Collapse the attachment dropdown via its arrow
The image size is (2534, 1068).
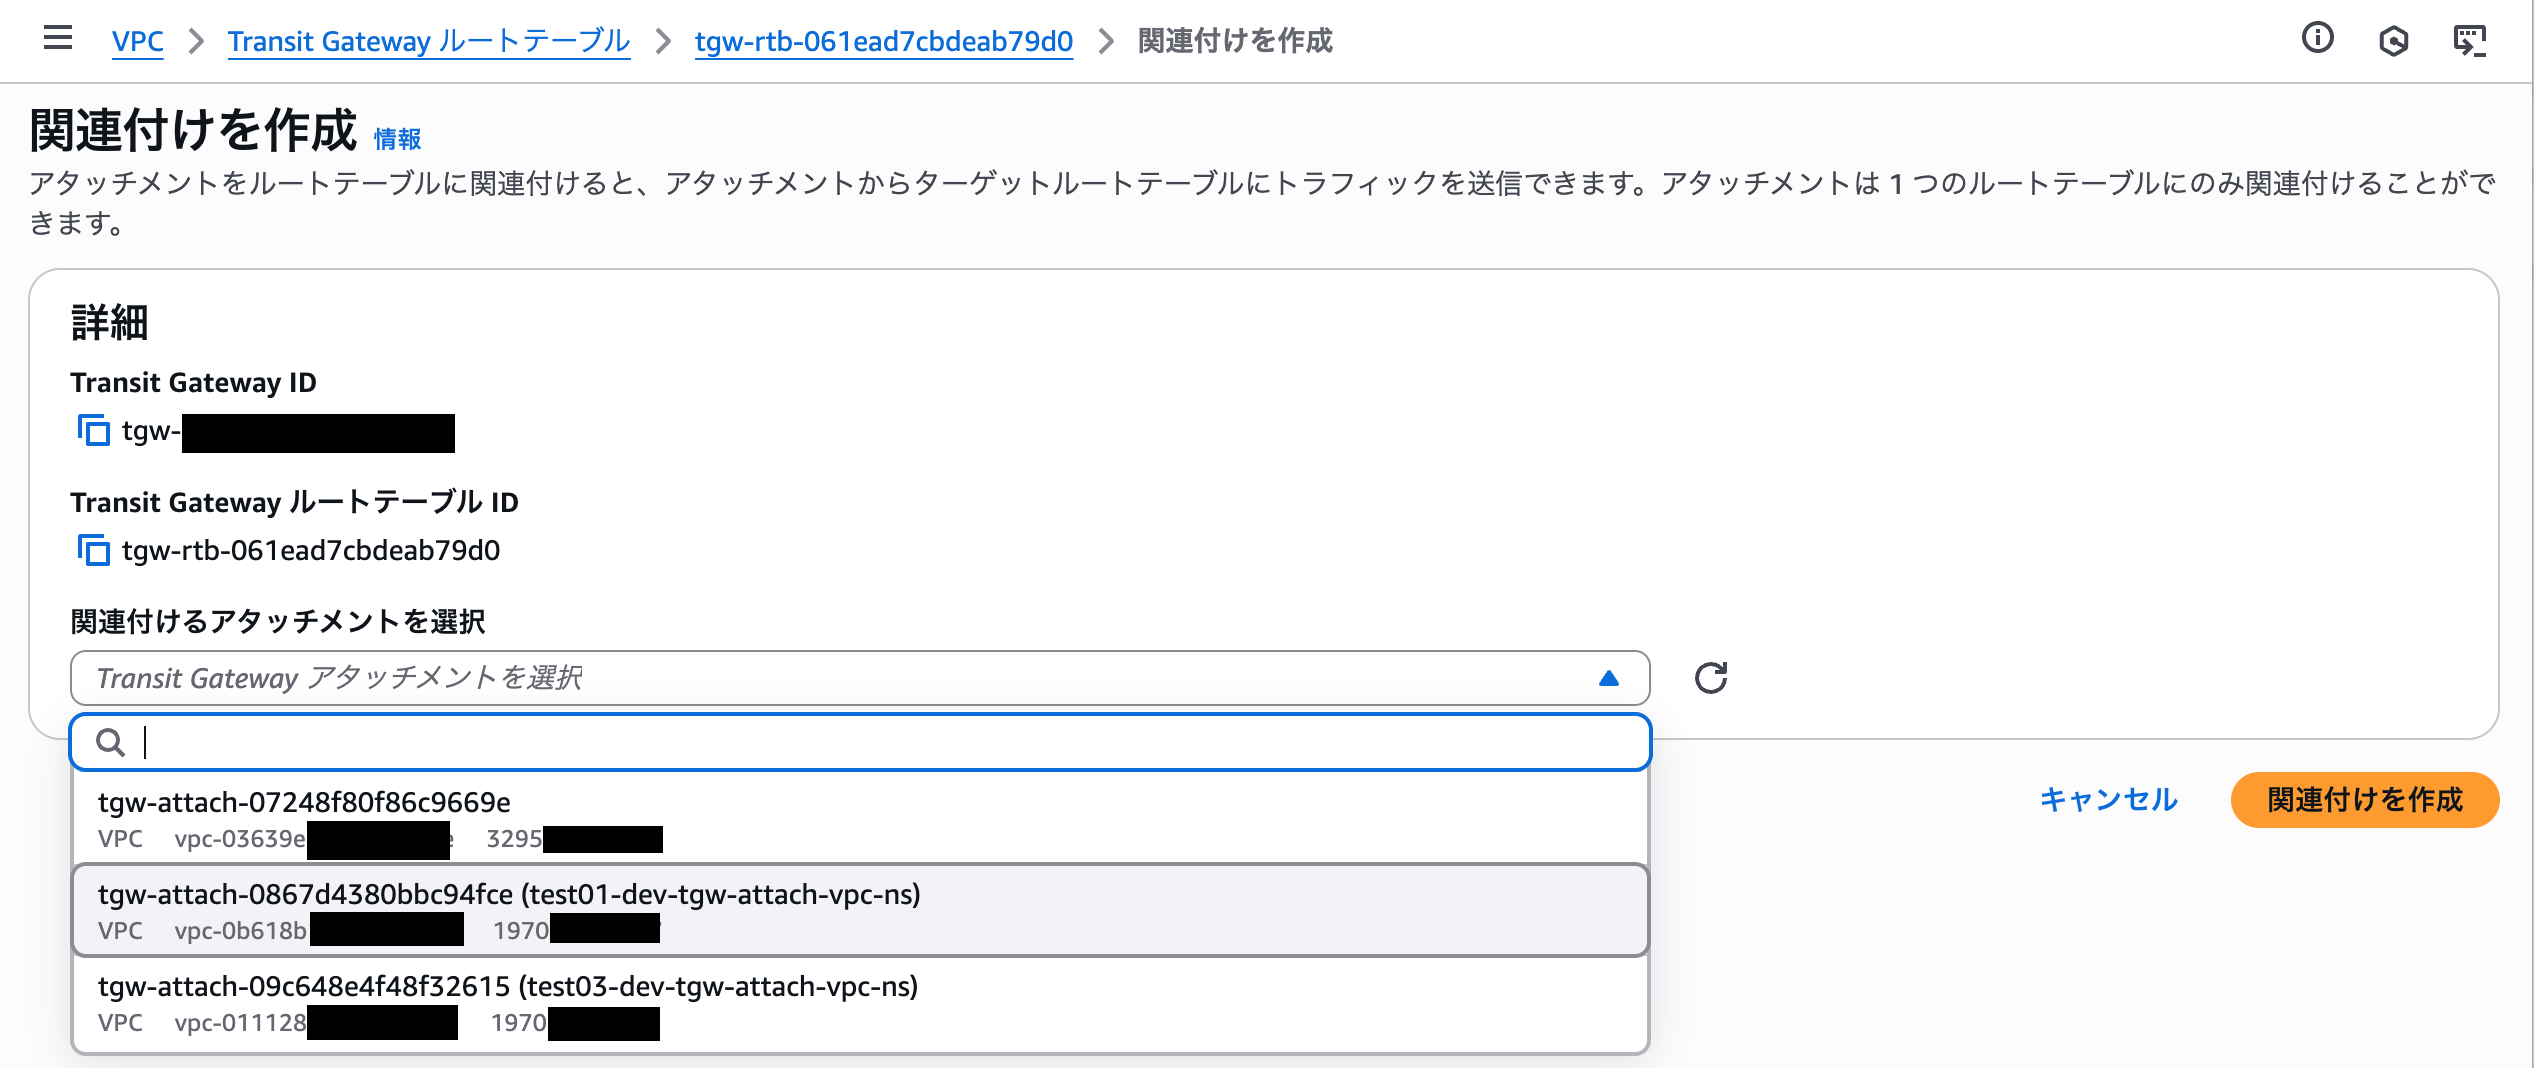click(x=1610, y=678)
